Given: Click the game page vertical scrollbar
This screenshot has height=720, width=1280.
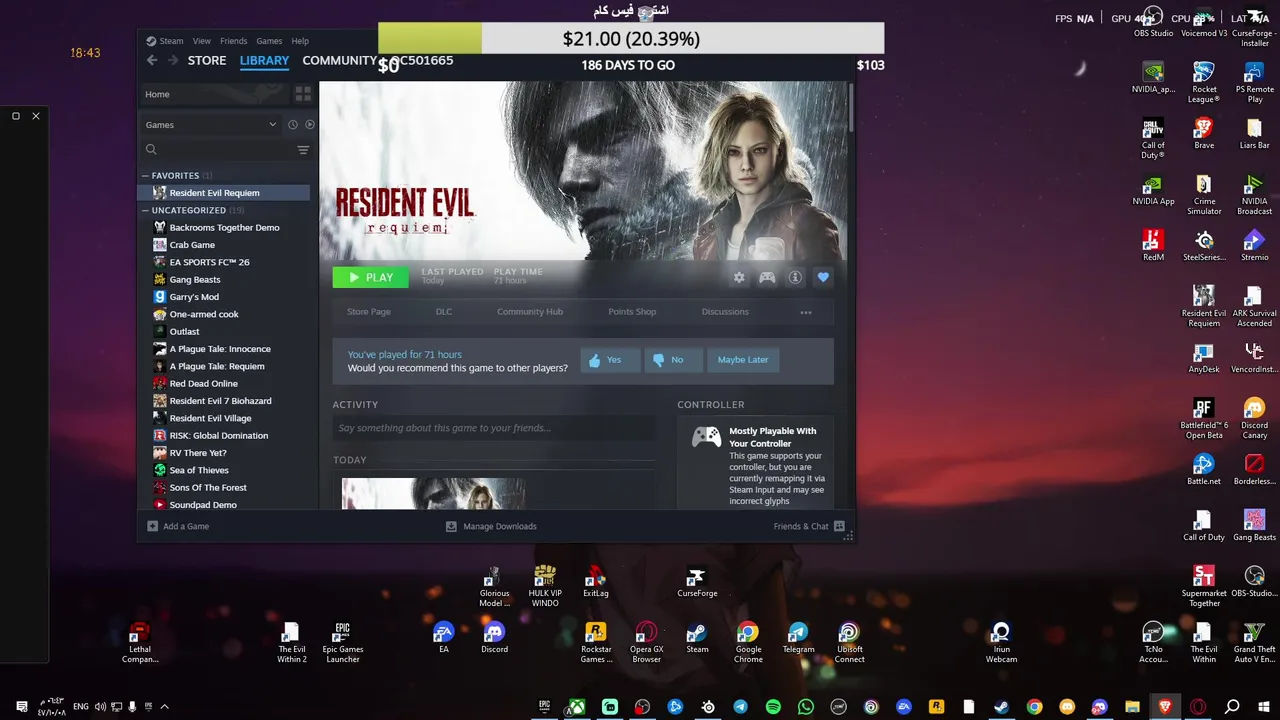Looking at the screenshot, I should coord(851,108).
